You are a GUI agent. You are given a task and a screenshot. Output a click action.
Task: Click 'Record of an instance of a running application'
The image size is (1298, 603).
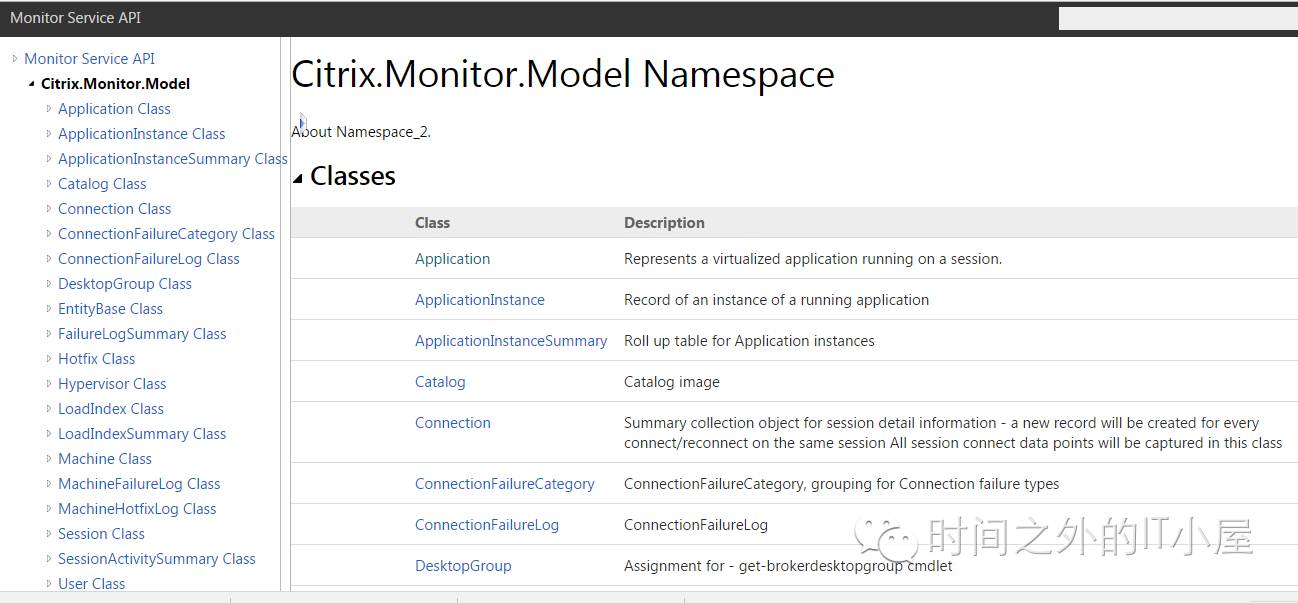(x=777, y=300)
